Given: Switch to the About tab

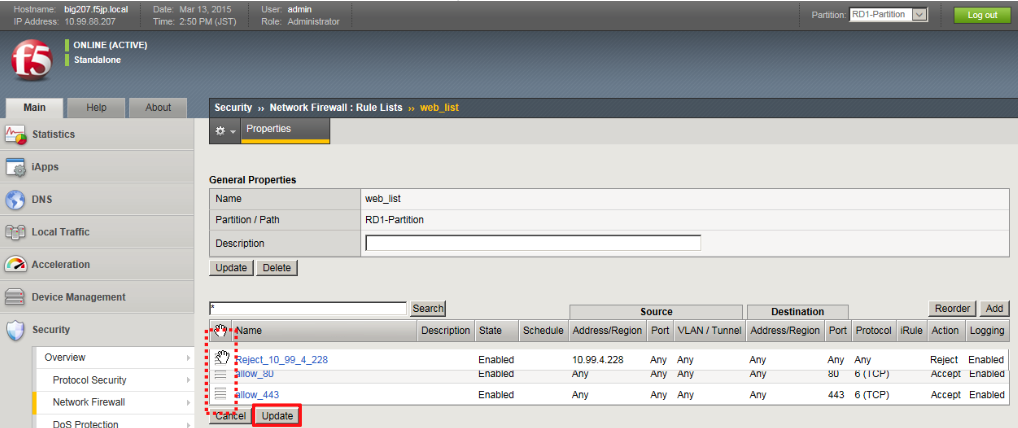Looking at the screenshot, I should coord(158,108).
